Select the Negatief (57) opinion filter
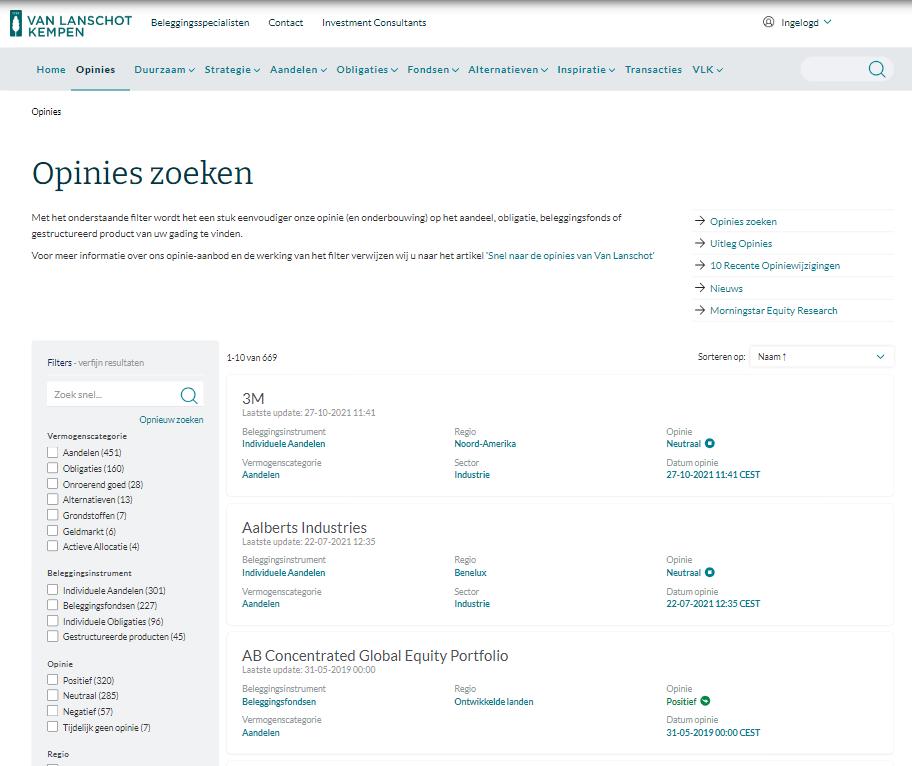Image resolution: width=912 pixels, height=766 pixels. click(52, 711)
